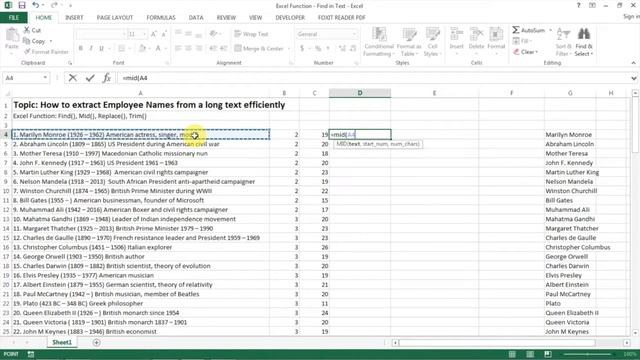This screenshot has width=640, height=360.
Task: Click the Format cells icon
Action: [496, 34]
